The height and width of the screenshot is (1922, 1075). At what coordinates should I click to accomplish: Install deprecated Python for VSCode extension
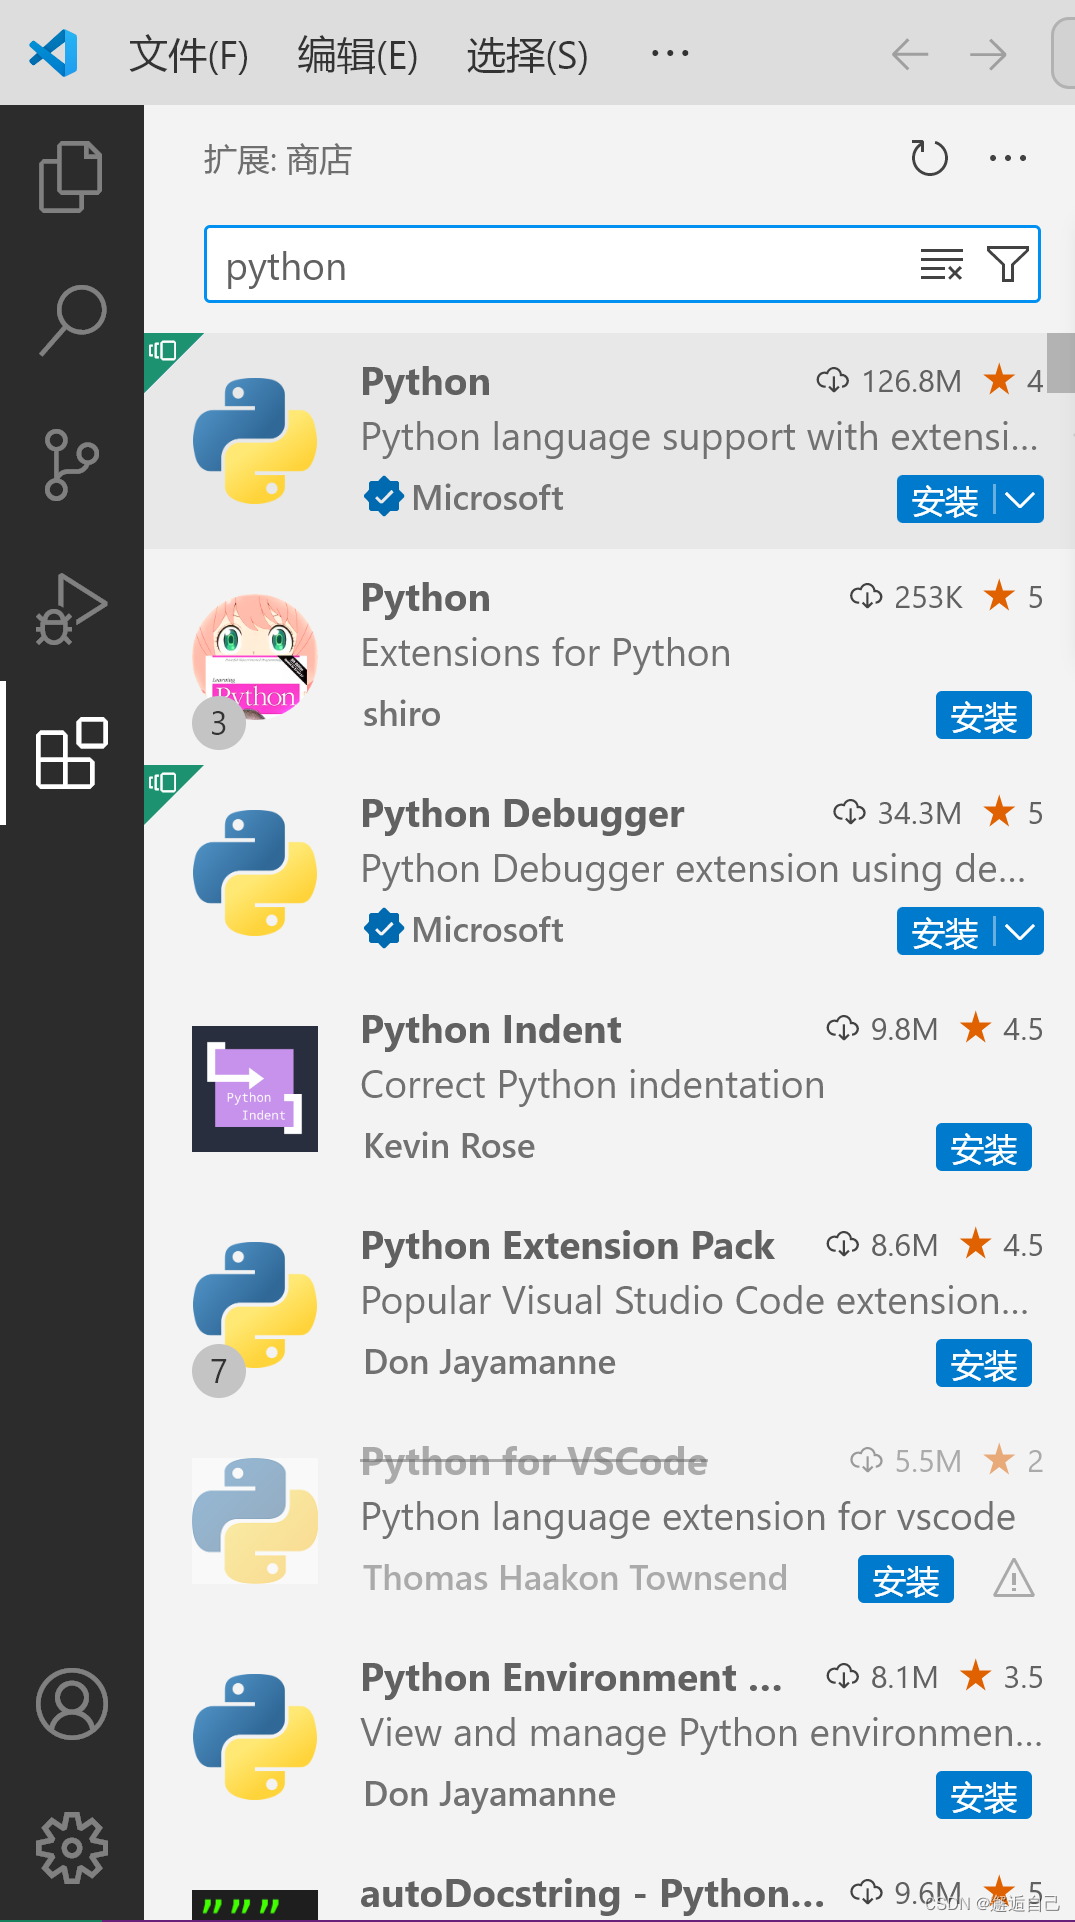906,1579
